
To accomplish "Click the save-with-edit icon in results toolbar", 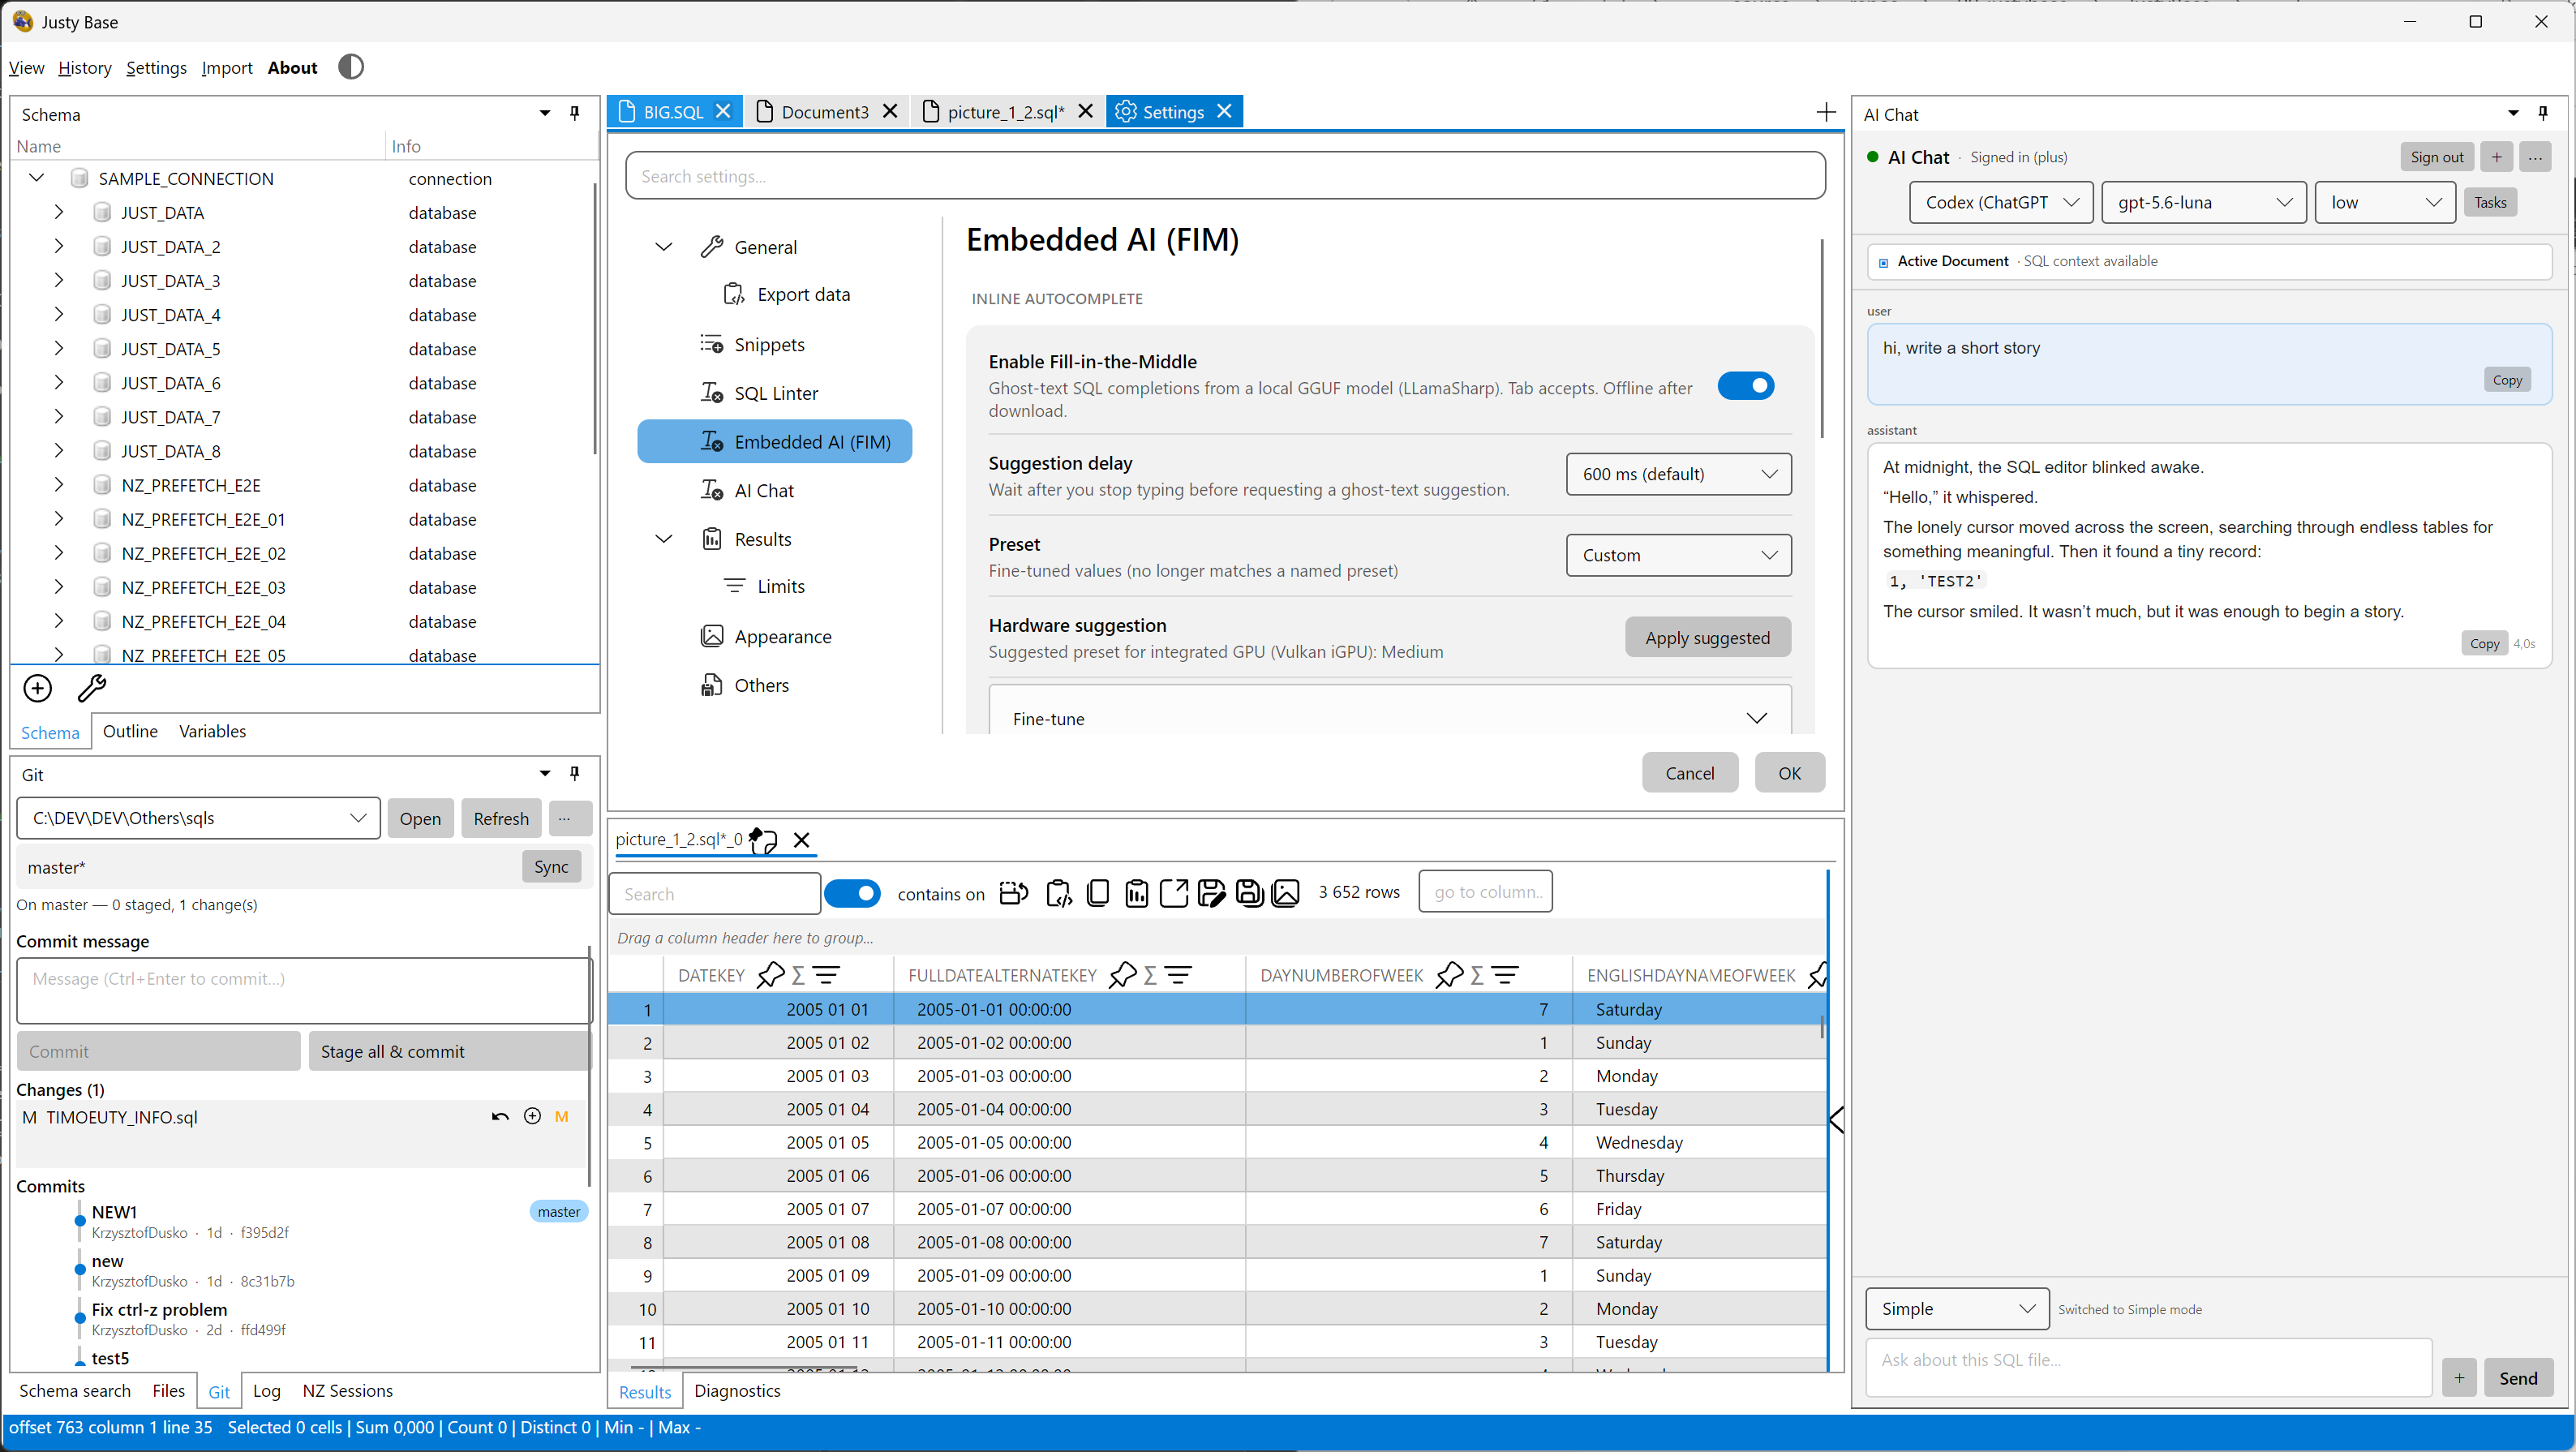I will pos(1211,893).
